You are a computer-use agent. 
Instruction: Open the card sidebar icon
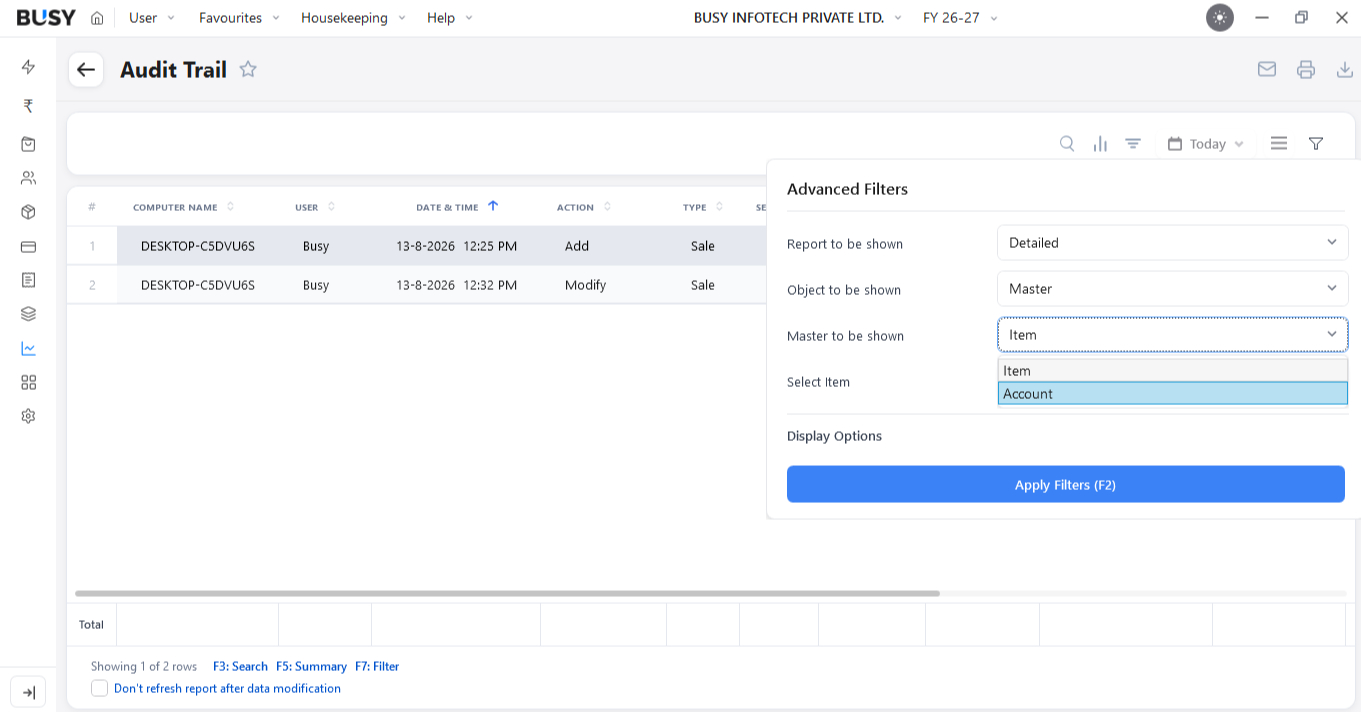point(28,246)
